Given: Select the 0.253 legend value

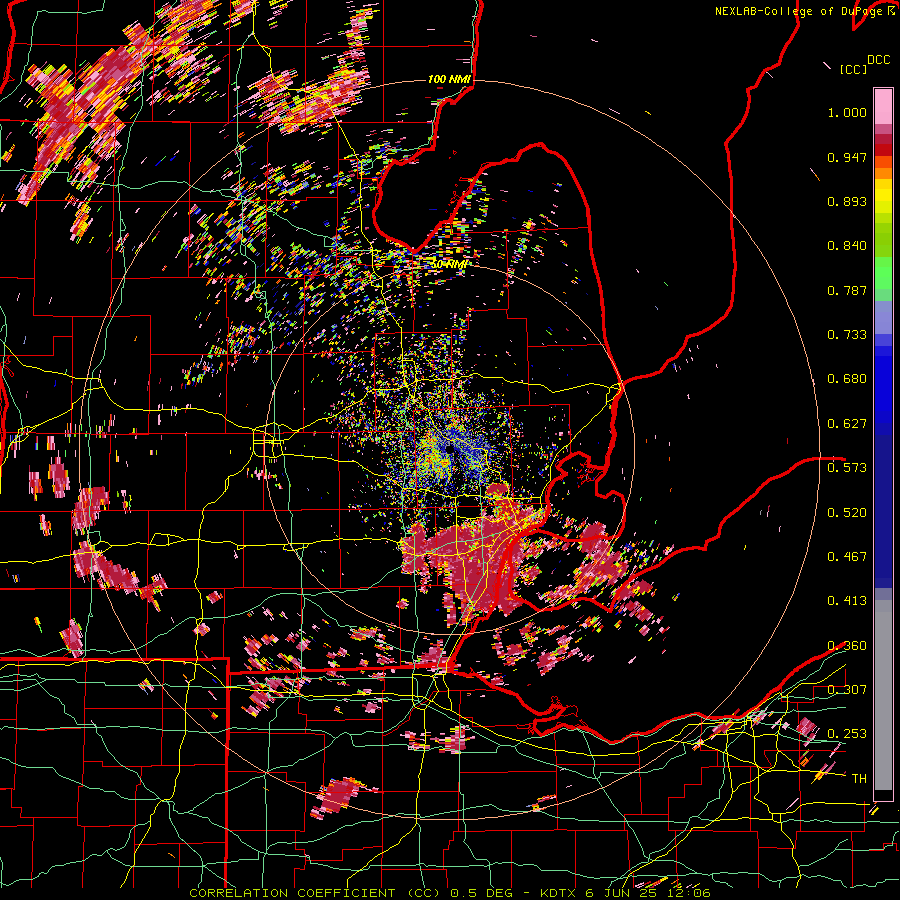Looking at the screenshot, I should 847,734.
